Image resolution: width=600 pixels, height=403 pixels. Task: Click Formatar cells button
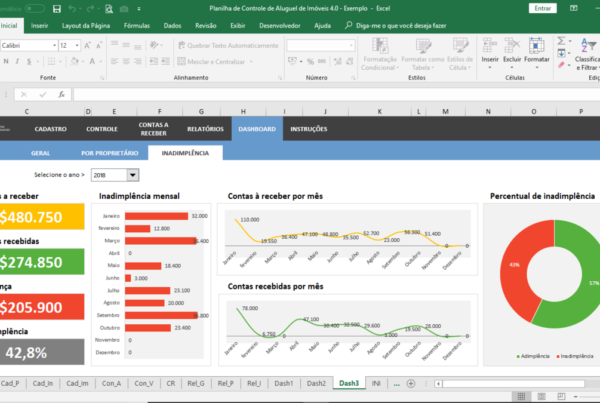click(536, 54)
